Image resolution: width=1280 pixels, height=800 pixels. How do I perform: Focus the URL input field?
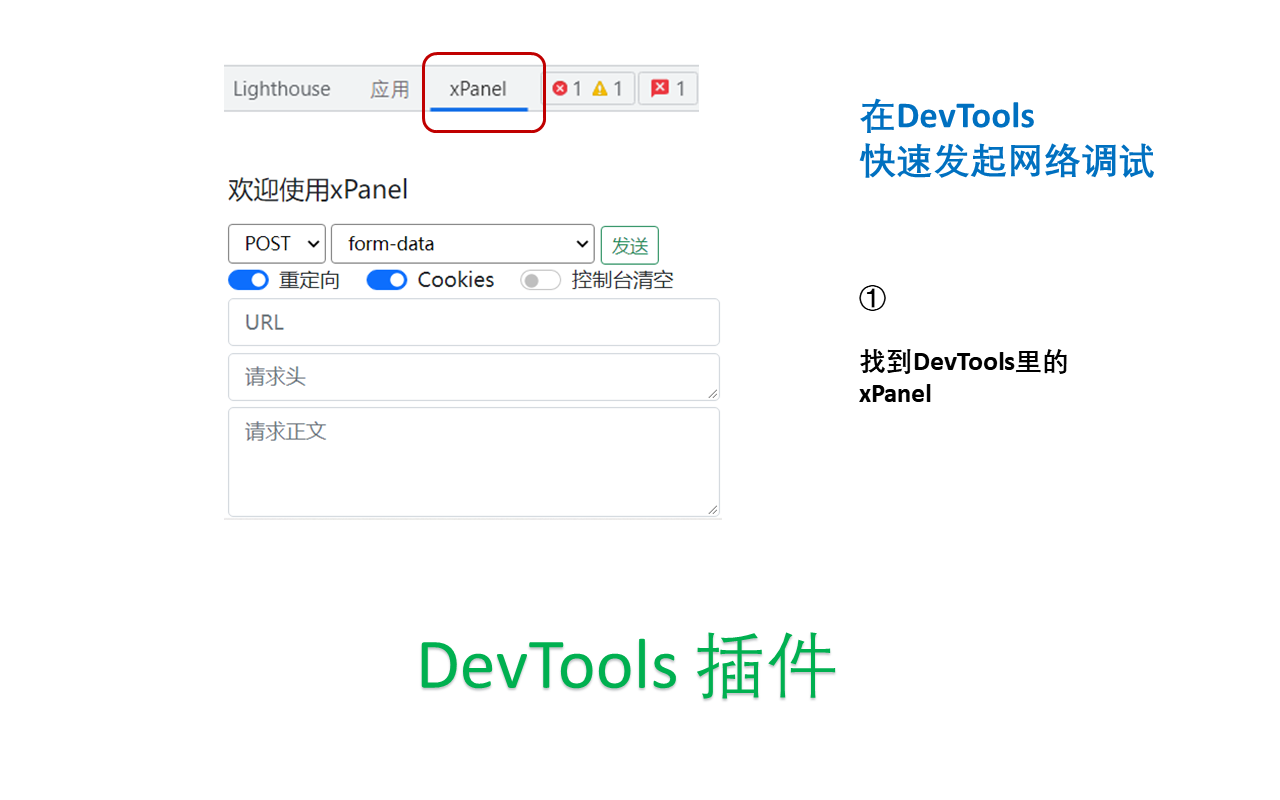coord(474,322)
